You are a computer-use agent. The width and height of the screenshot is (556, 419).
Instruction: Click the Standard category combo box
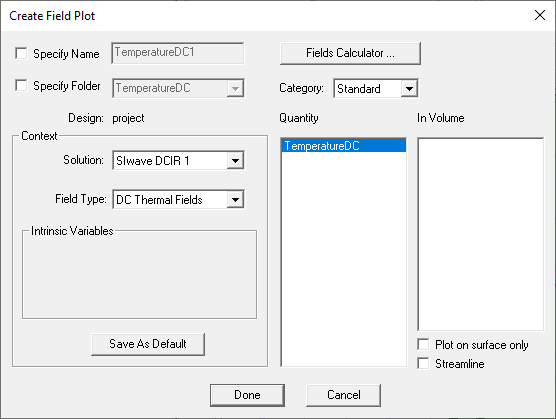tap(376, 88)
